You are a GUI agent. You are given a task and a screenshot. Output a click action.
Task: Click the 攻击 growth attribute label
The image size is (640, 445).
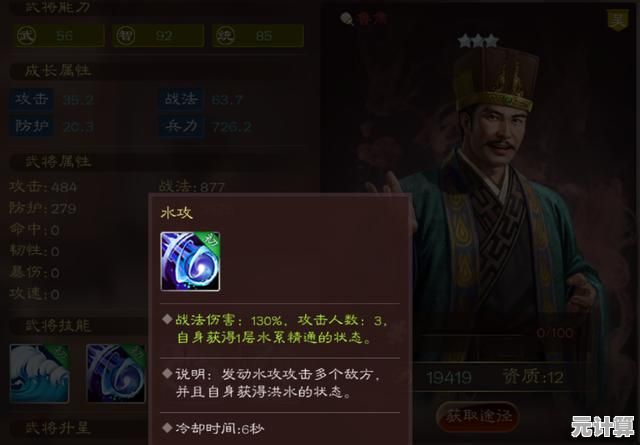[31, 99]
